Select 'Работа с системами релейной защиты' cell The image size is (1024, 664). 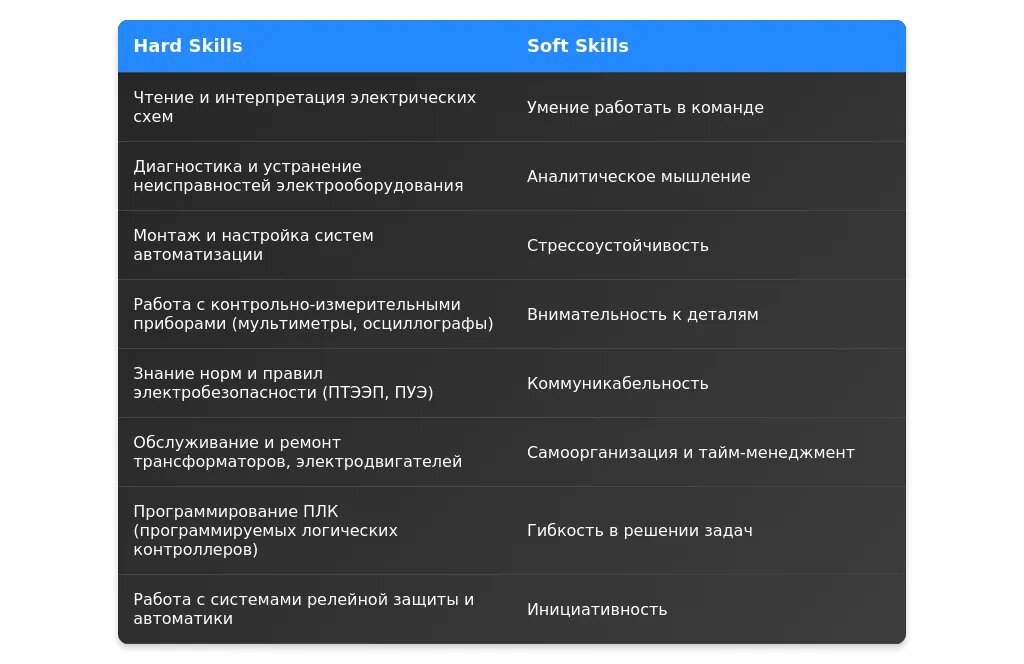(x=303, y=609)
